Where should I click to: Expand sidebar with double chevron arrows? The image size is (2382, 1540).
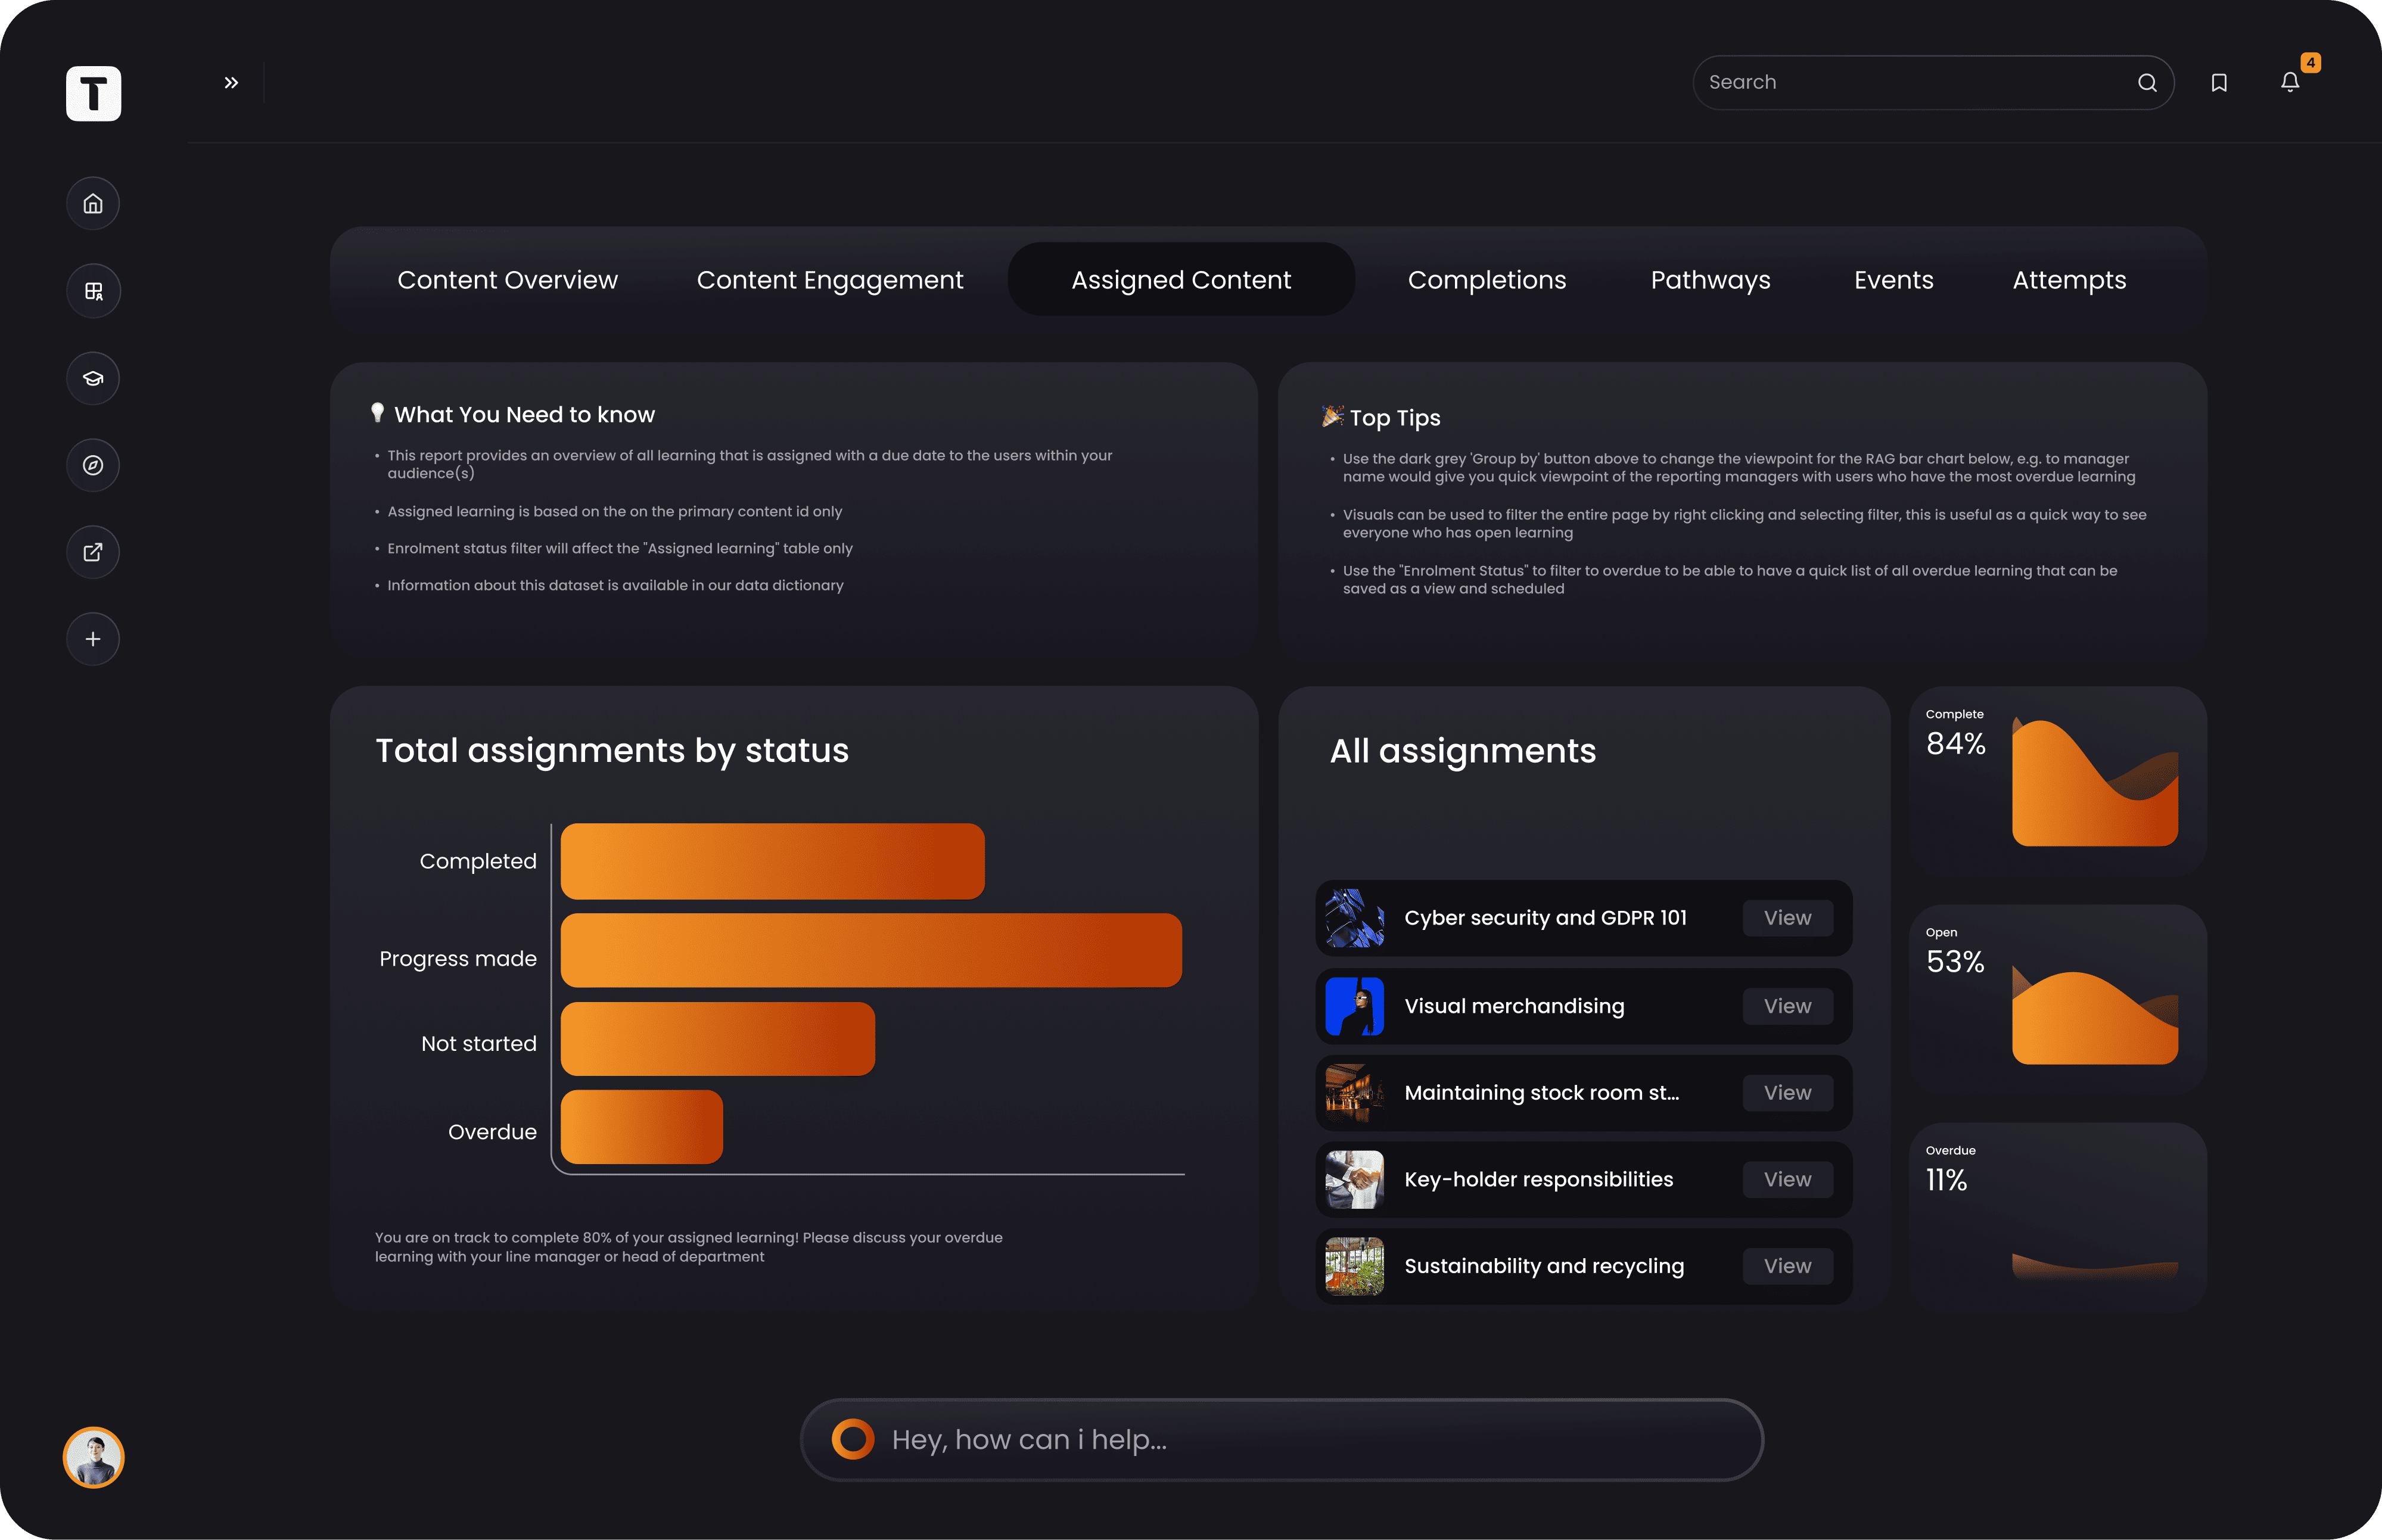(231, 83)
